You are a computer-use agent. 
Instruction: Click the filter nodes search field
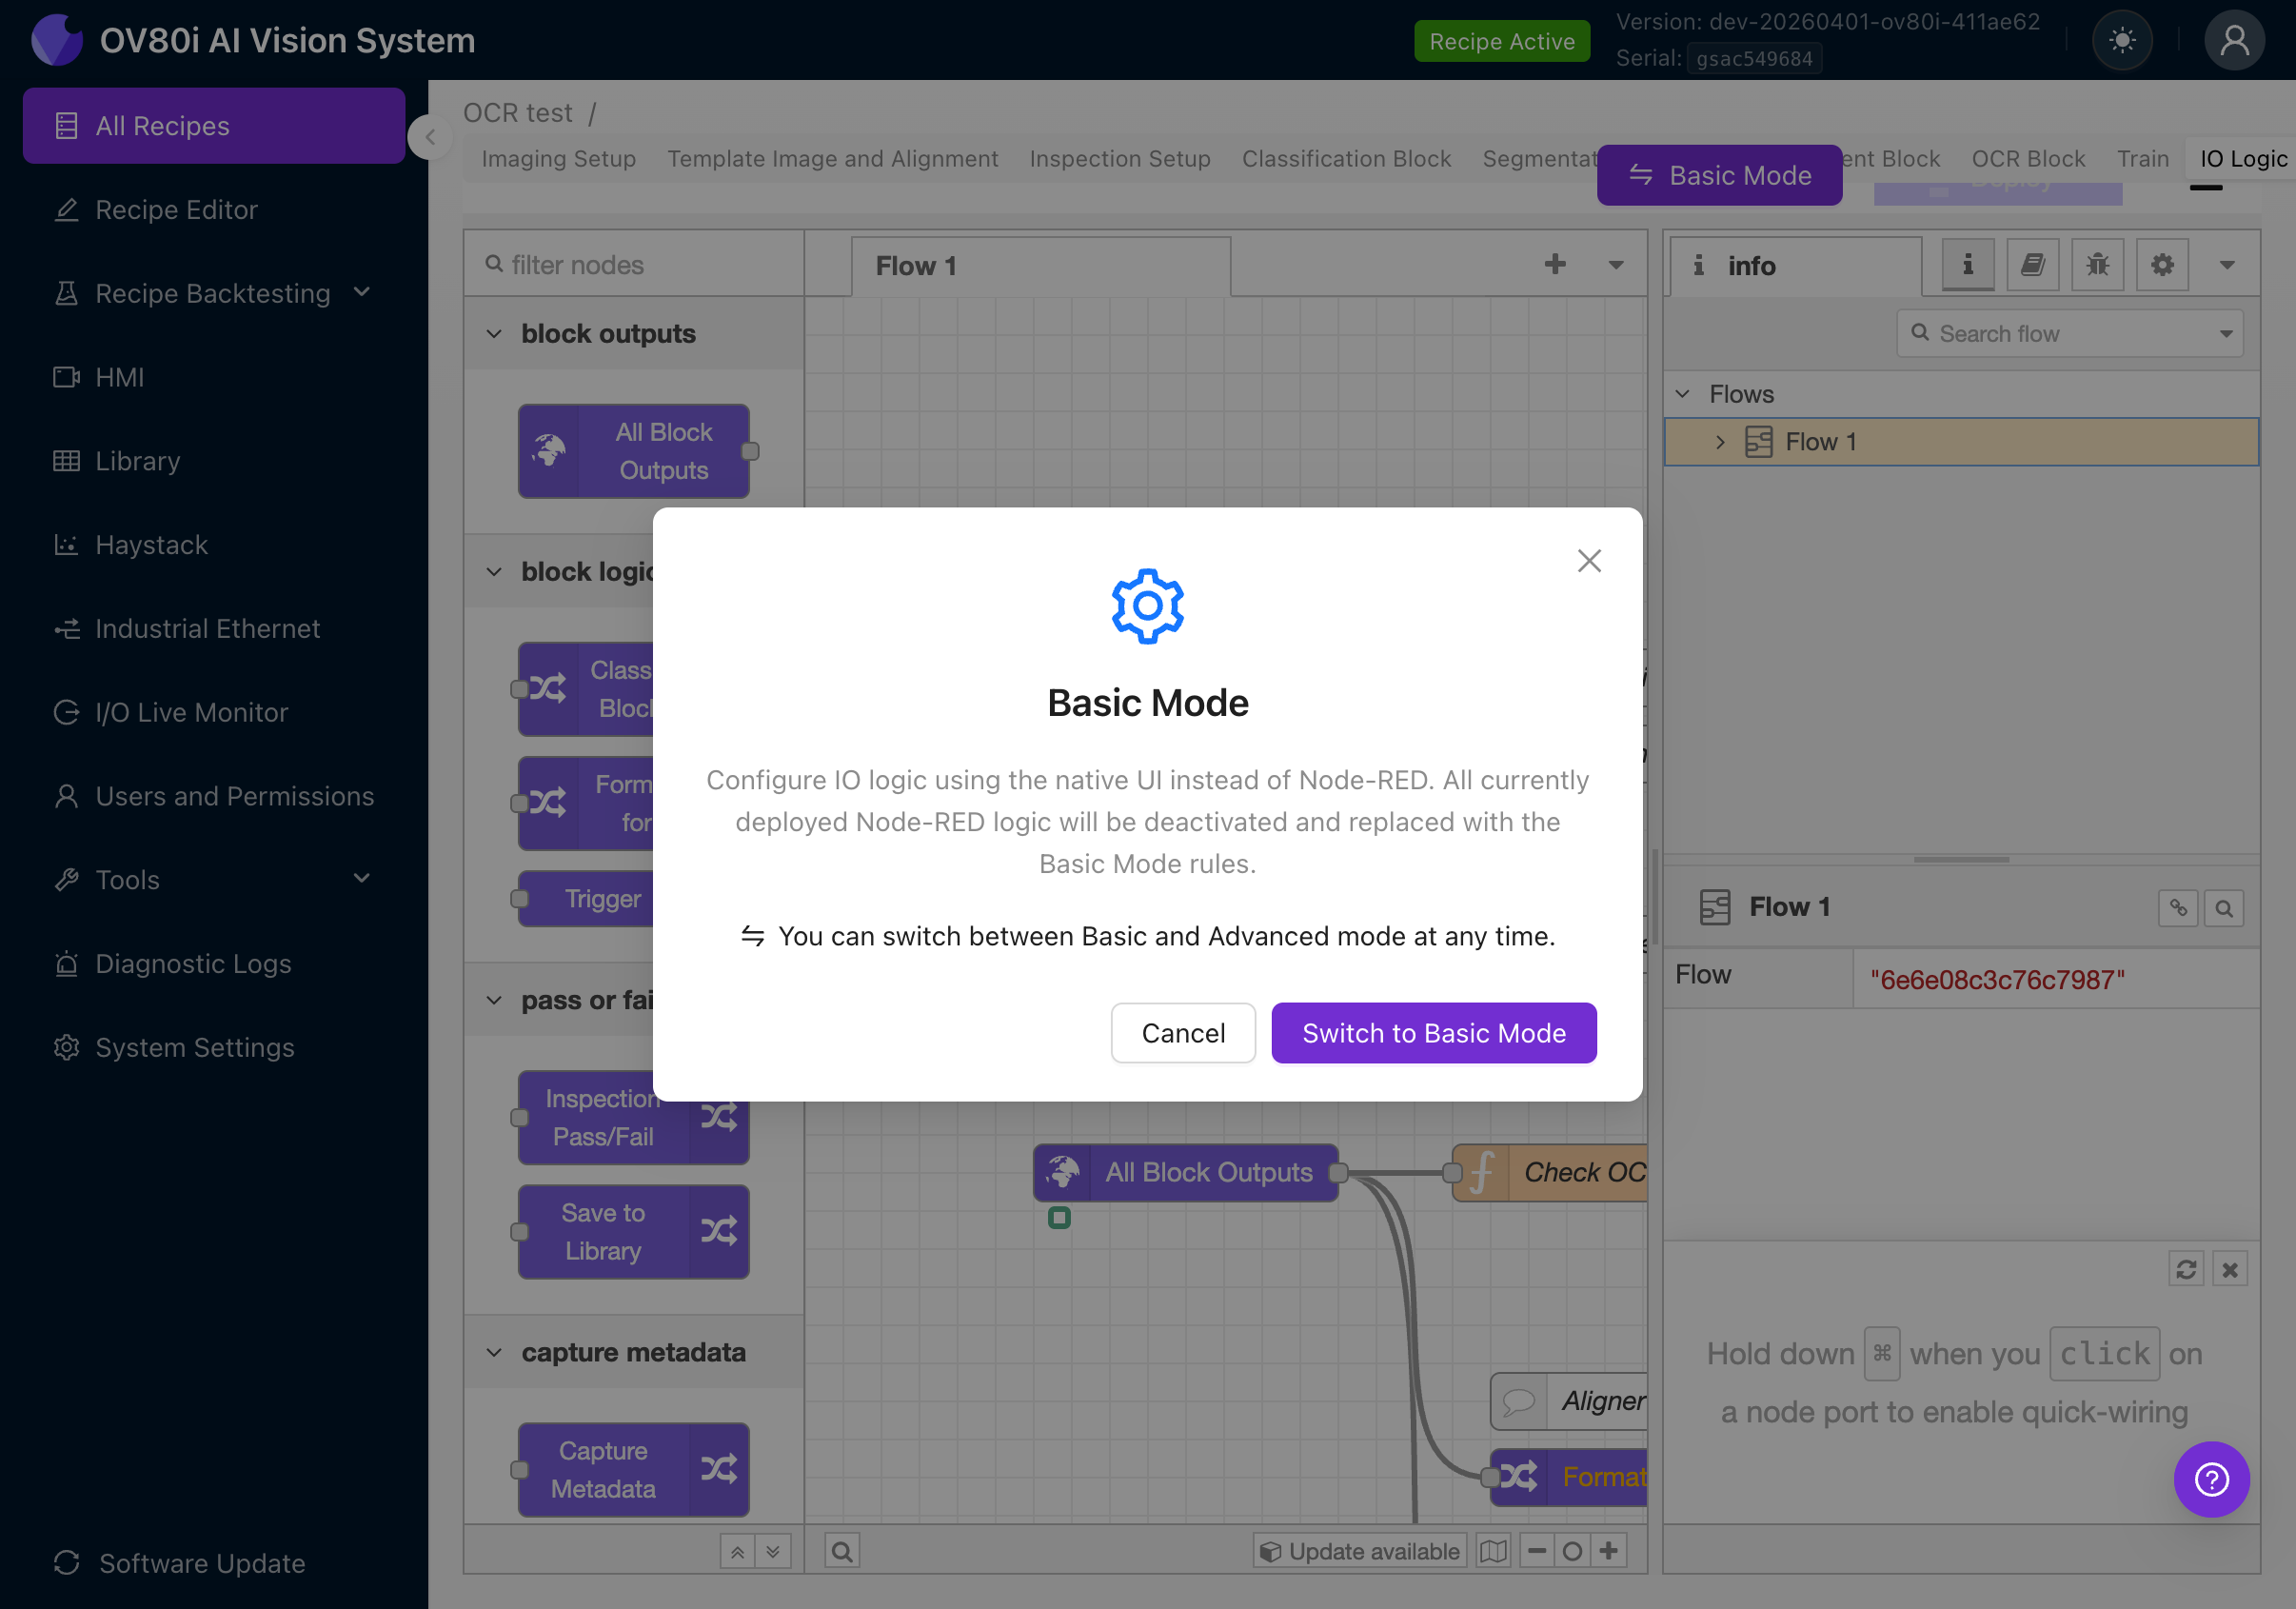click(640, 265)
